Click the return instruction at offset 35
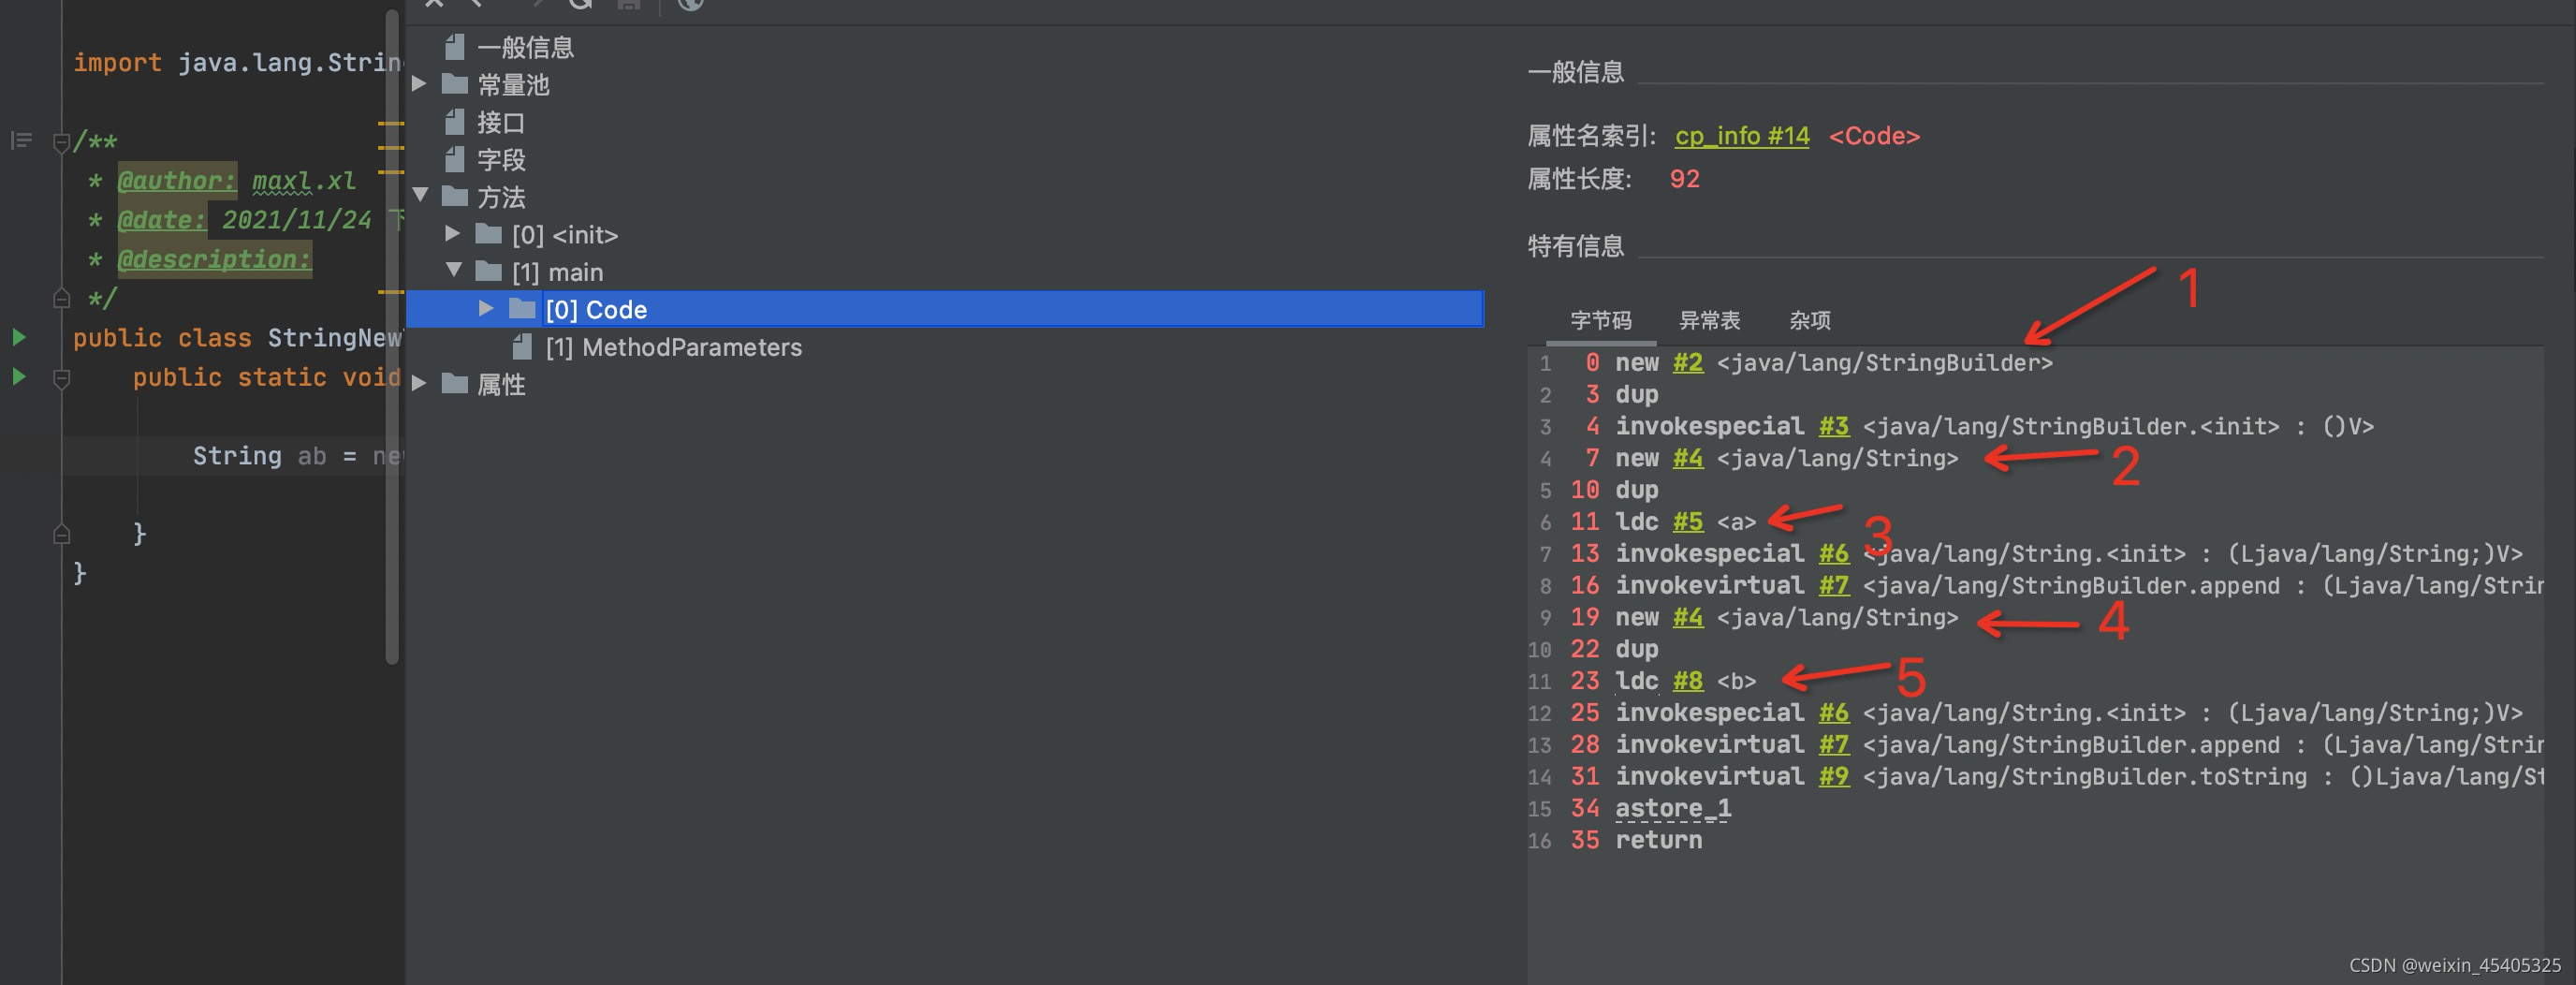The image size is (2576, 985). coord(1658,840)
